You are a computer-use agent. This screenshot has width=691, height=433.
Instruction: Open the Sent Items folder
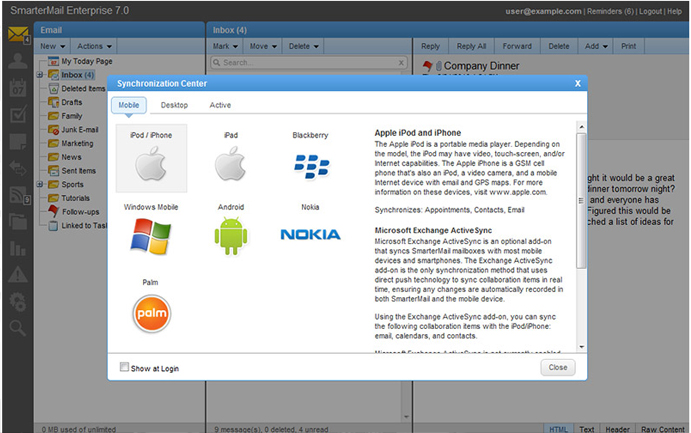78,170
